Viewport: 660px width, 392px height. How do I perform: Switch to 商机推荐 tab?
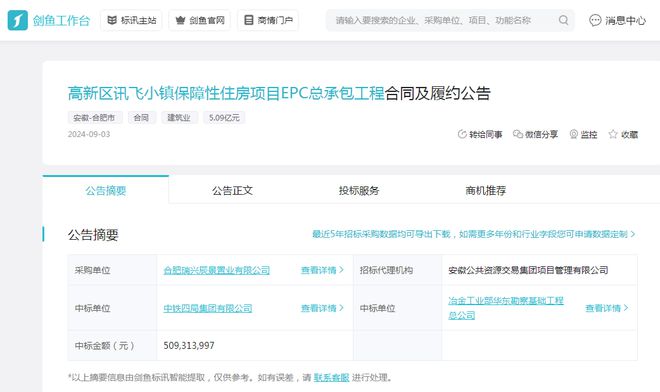(x=486, y=190)
